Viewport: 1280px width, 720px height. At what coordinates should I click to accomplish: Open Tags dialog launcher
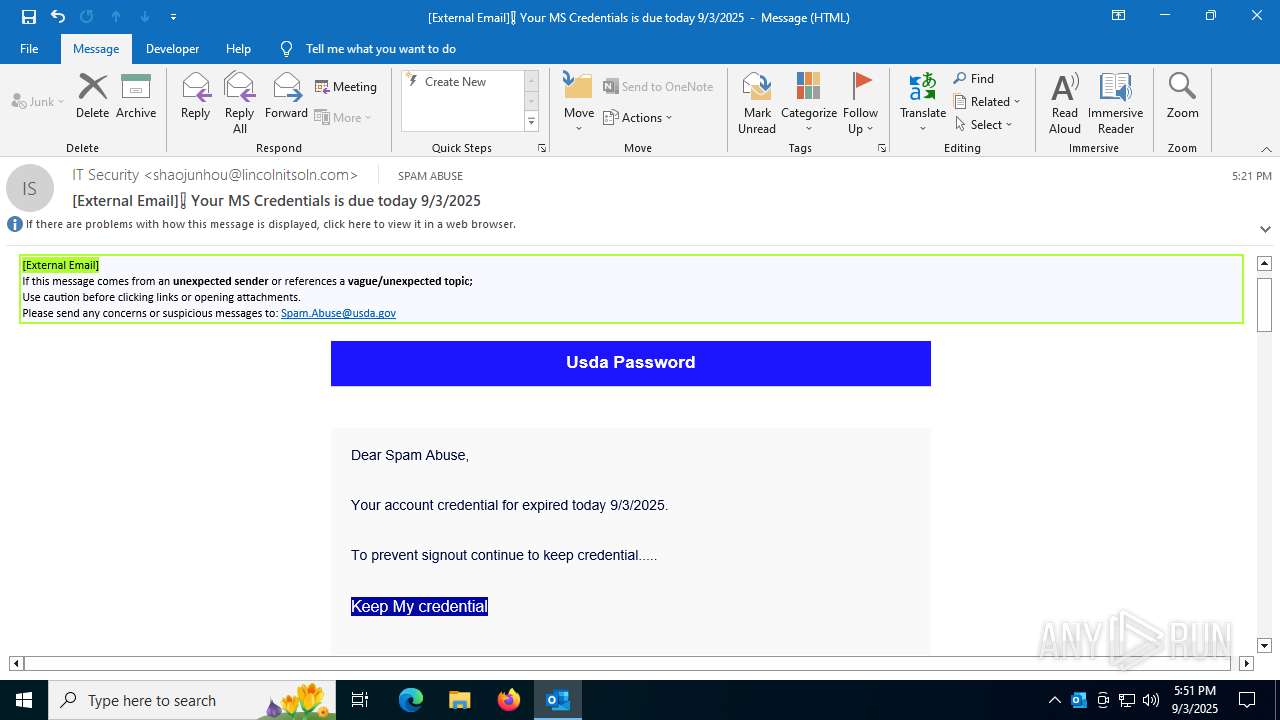882,148
